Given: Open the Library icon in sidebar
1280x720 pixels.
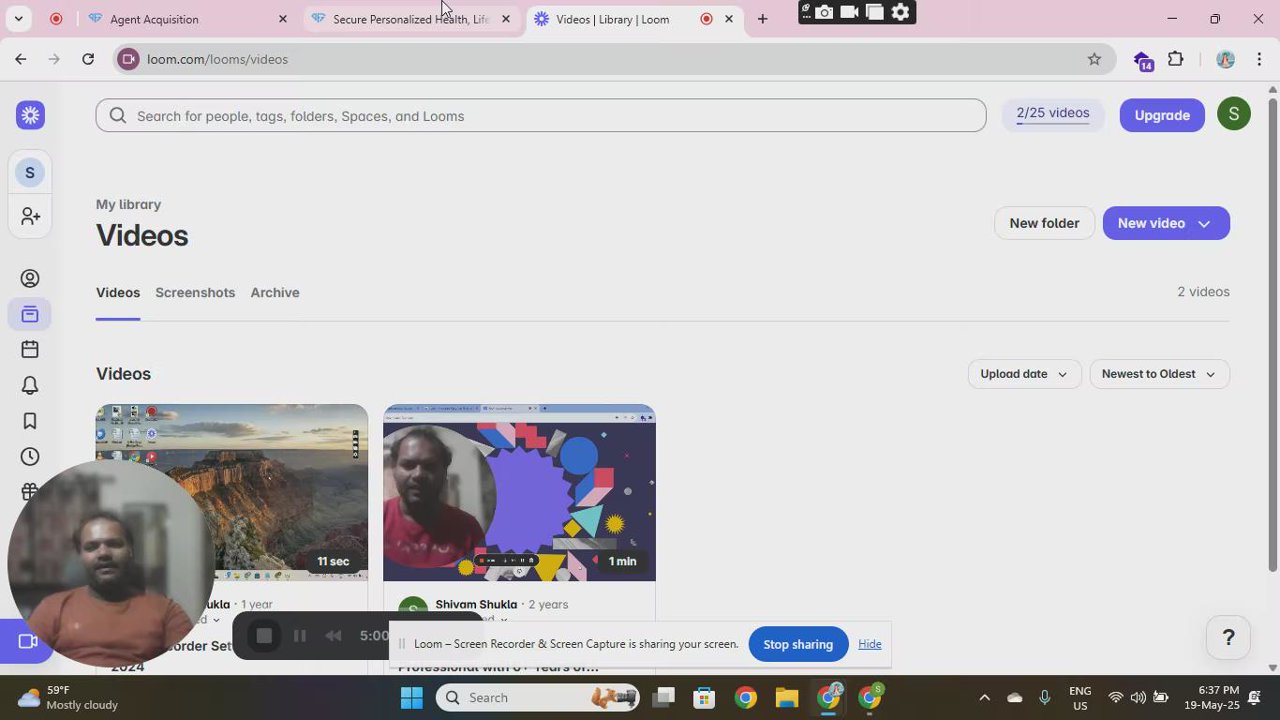Looking at the screenshot, I should [30, 315].
